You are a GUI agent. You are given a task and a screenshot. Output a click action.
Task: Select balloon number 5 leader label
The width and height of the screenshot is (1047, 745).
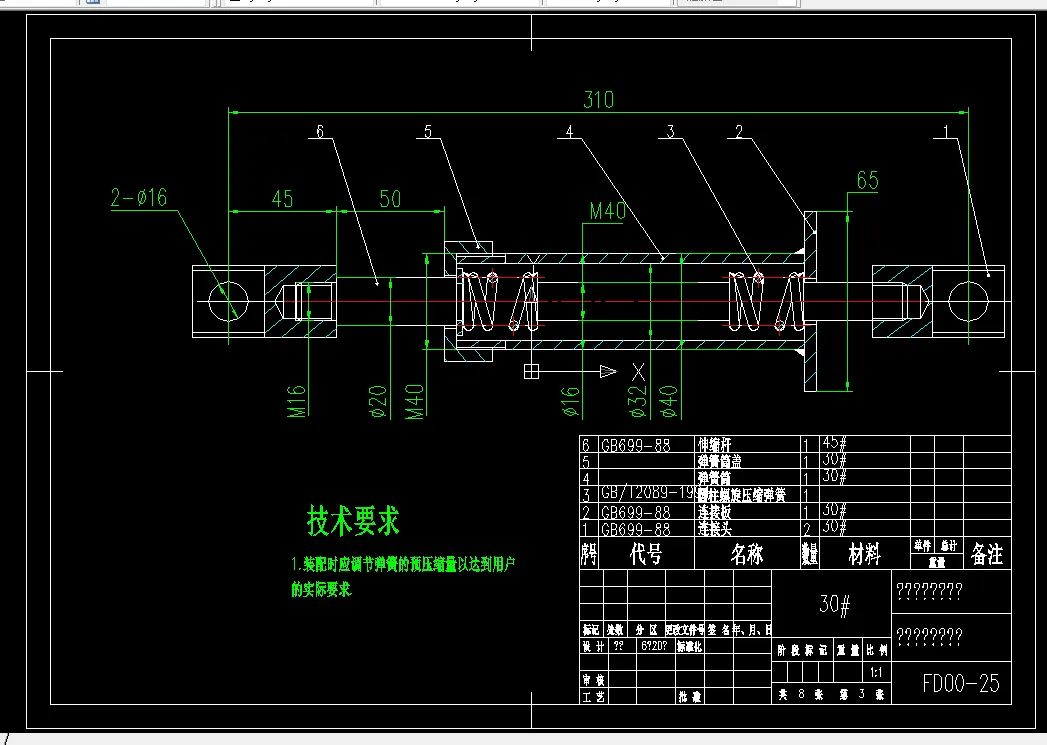(428, 131)
